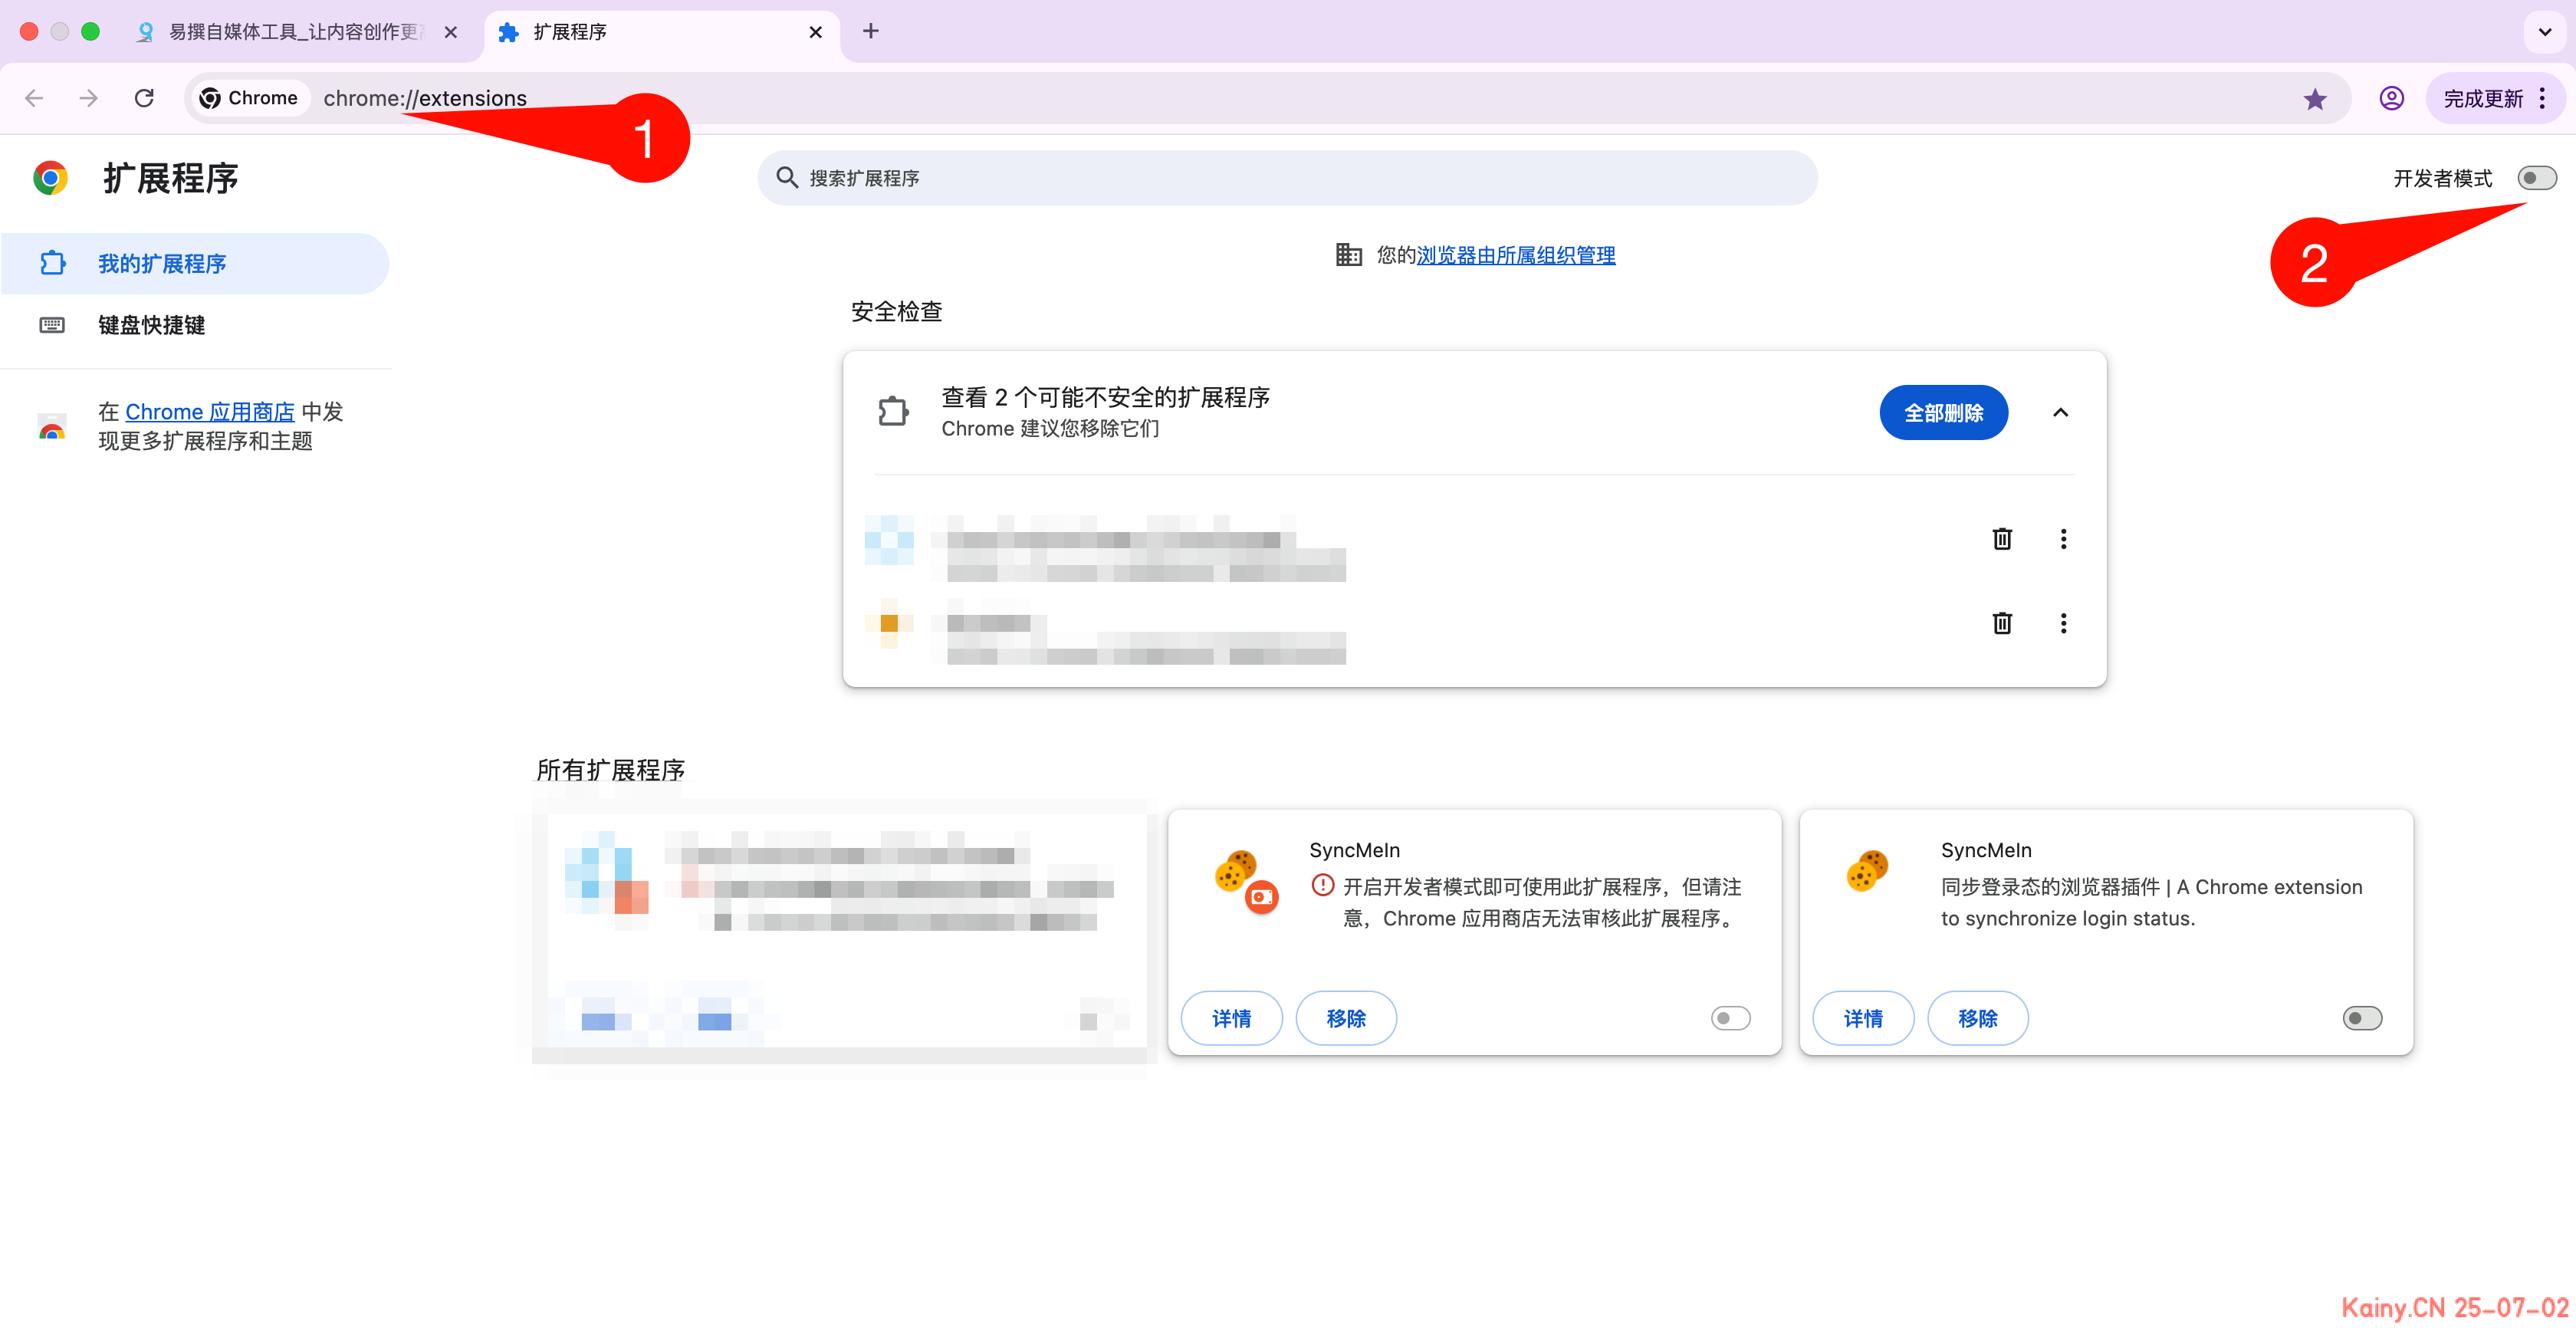Open the Chrome 应用商店 link
The width and height of the screenshot is (2576, 1331).
pyautogui.click(x=210, y=411)
